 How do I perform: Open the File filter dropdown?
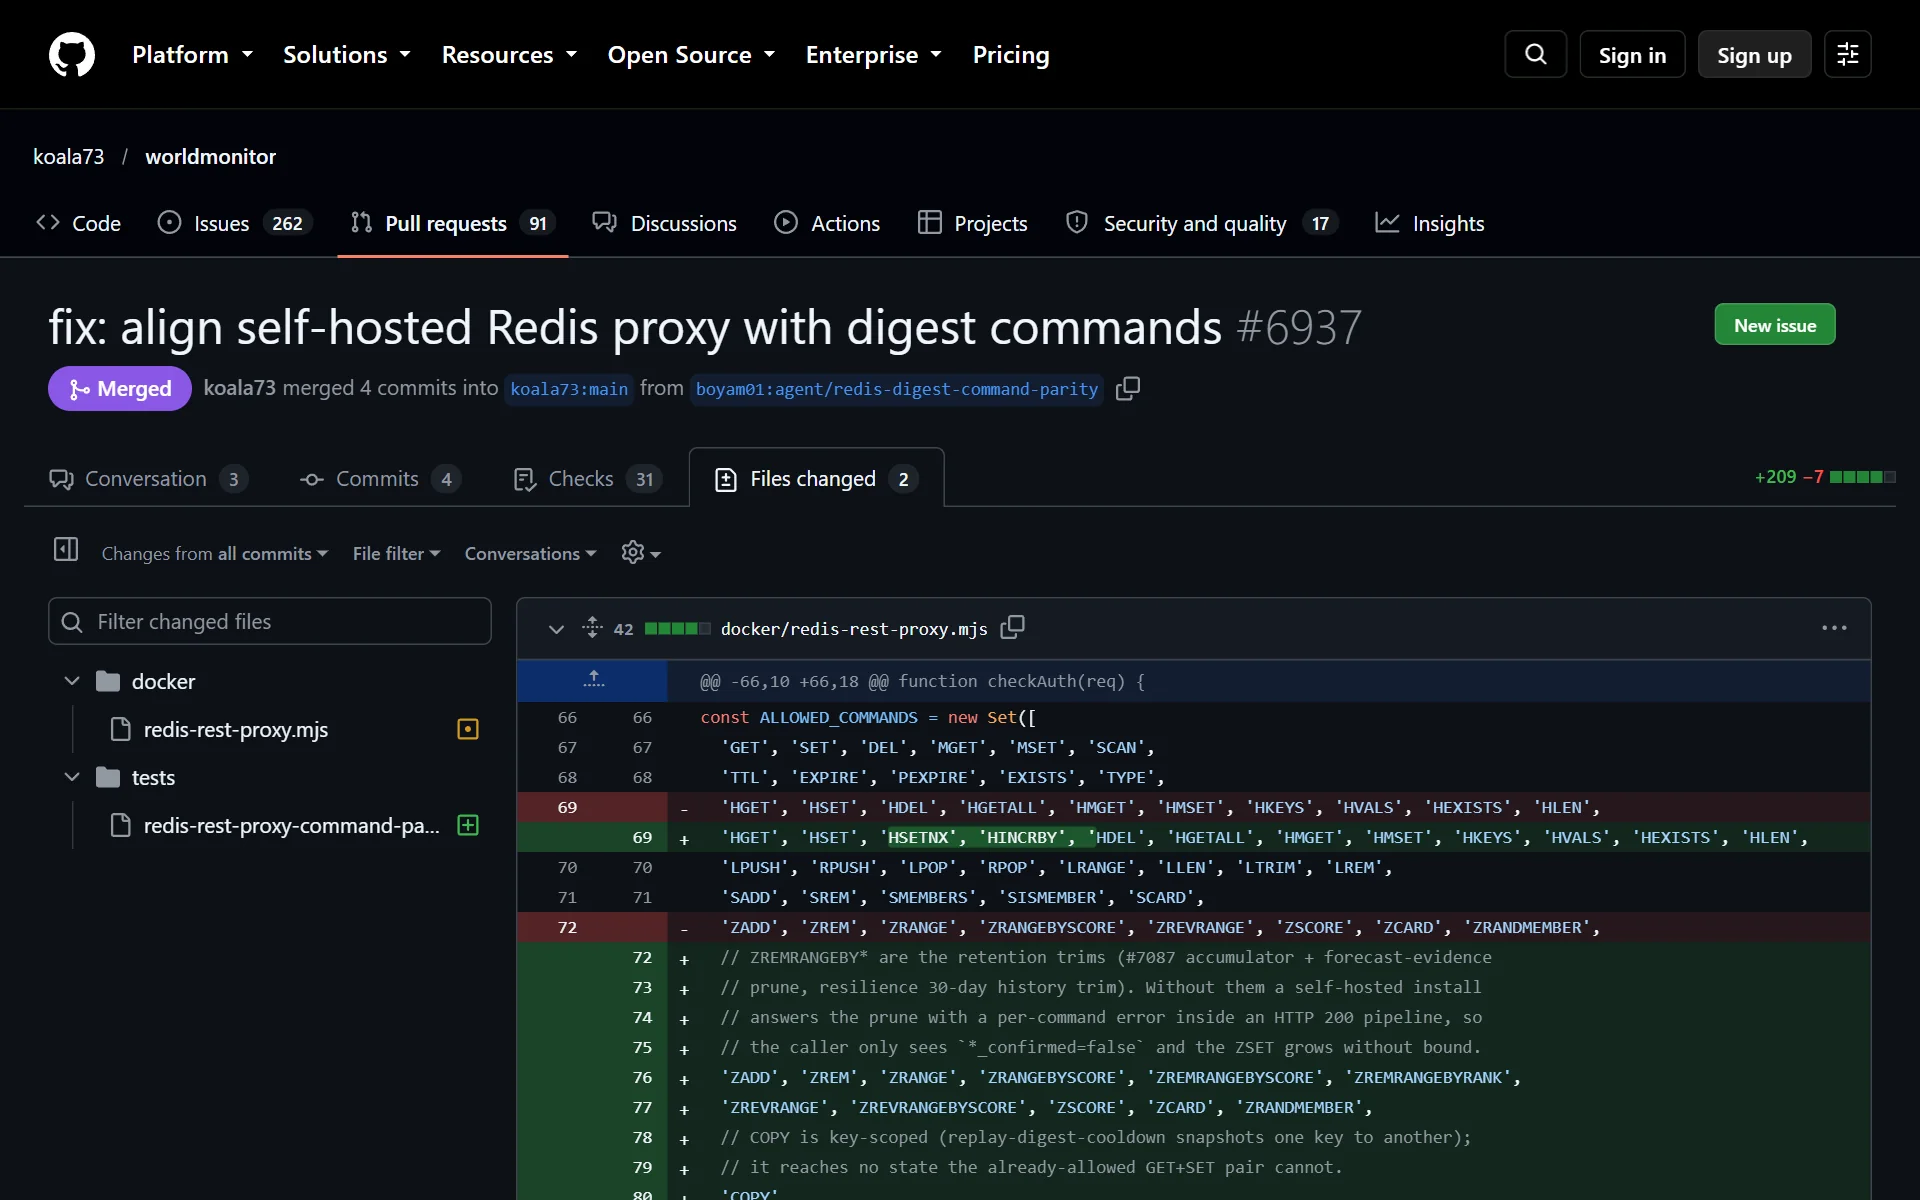396,553
